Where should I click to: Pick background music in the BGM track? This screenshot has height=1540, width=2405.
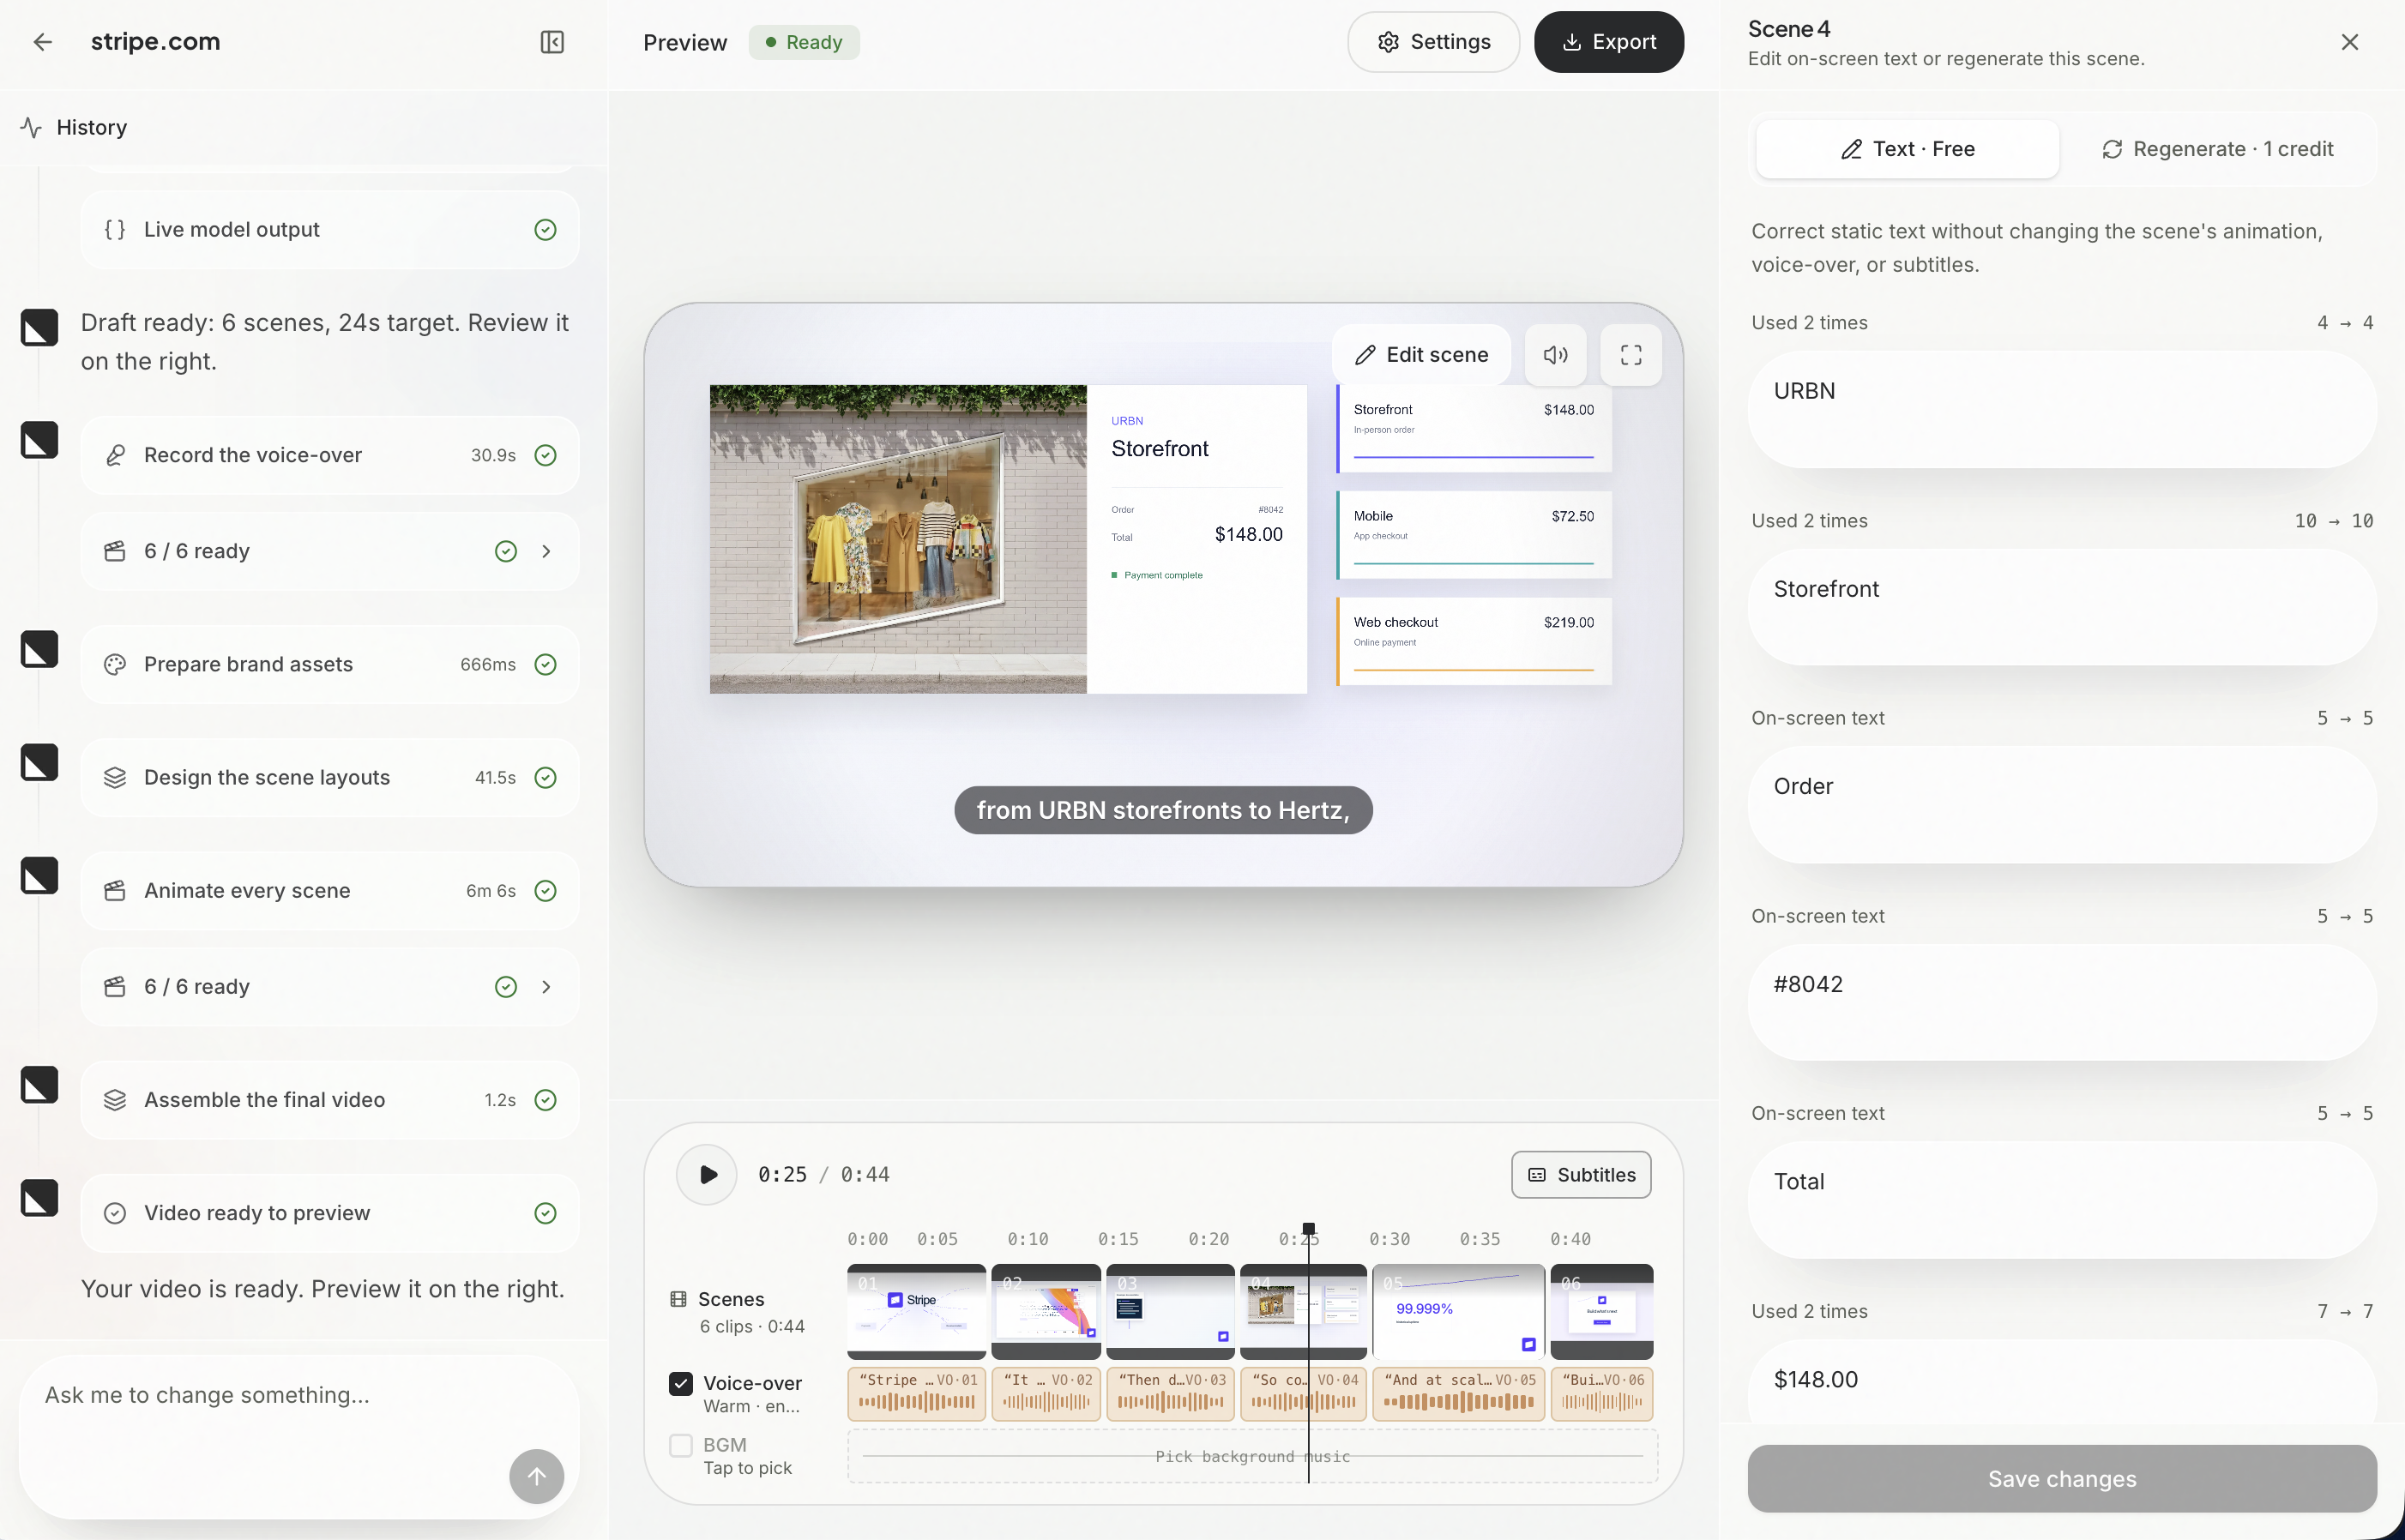(x=1252, y=1457)
